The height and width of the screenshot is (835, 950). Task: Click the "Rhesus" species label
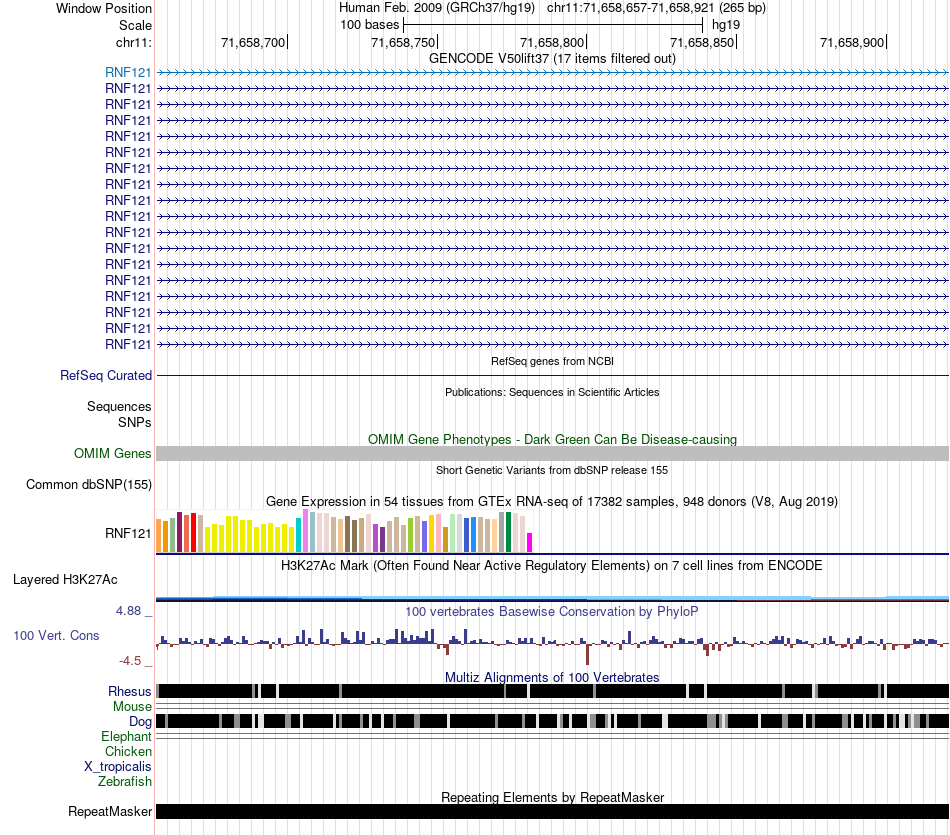coord(130,691)
